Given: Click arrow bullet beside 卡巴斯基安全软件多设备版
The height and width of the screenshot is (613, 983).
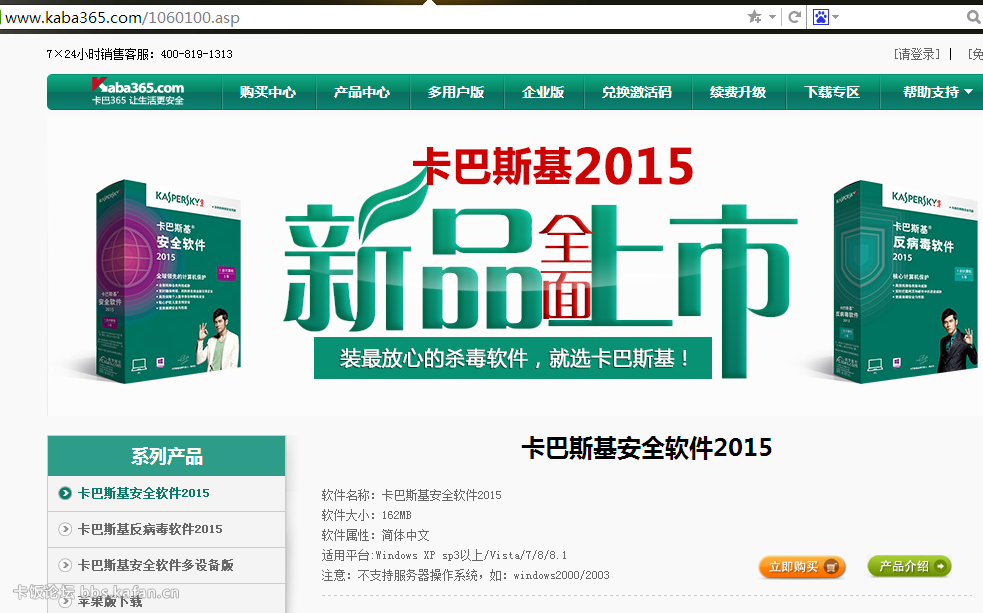Looking at the screenshot, I should 65,565.
